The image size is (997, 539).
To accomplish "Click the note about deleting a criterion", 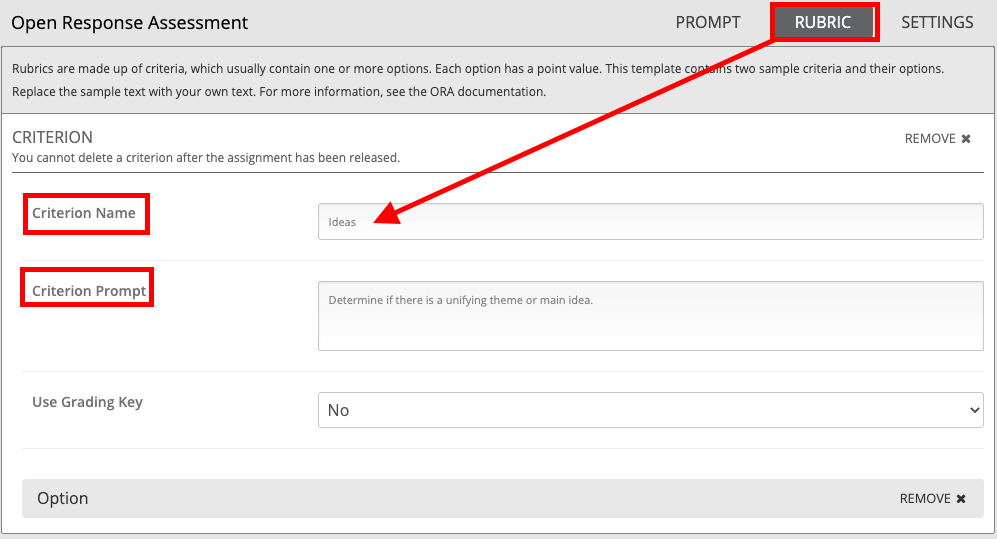I will tap(206, 158).
